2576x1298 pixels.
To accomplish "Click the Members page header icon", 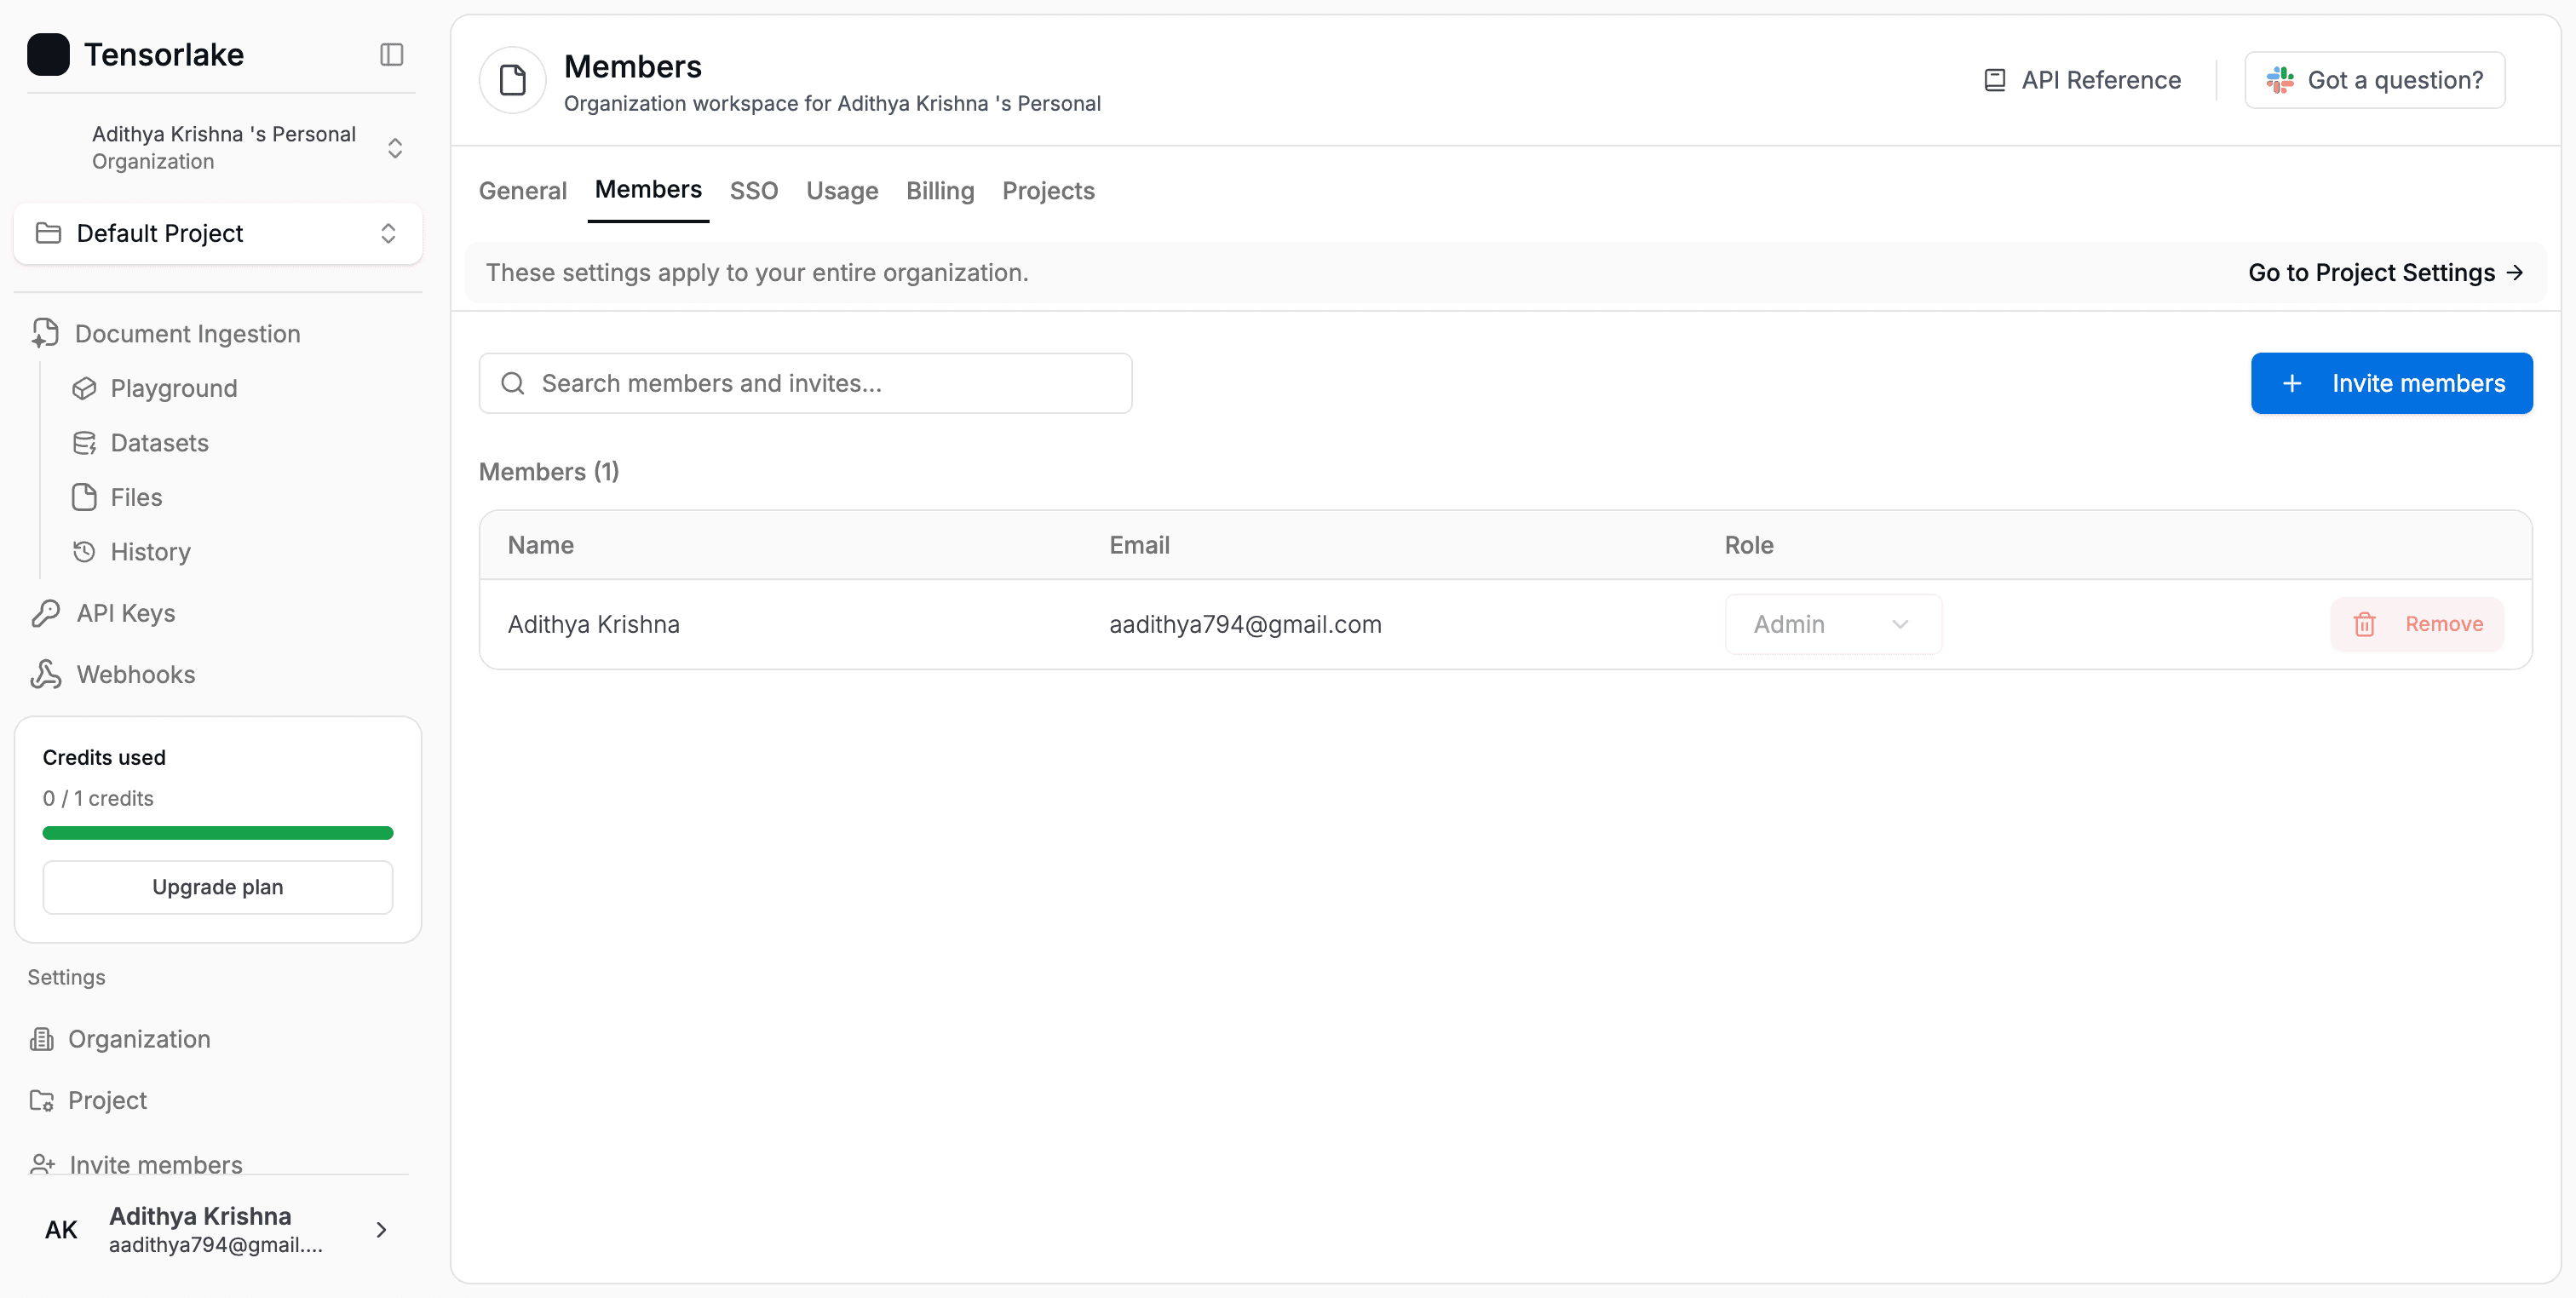I will pyautogui.click(x=513, y=80).
